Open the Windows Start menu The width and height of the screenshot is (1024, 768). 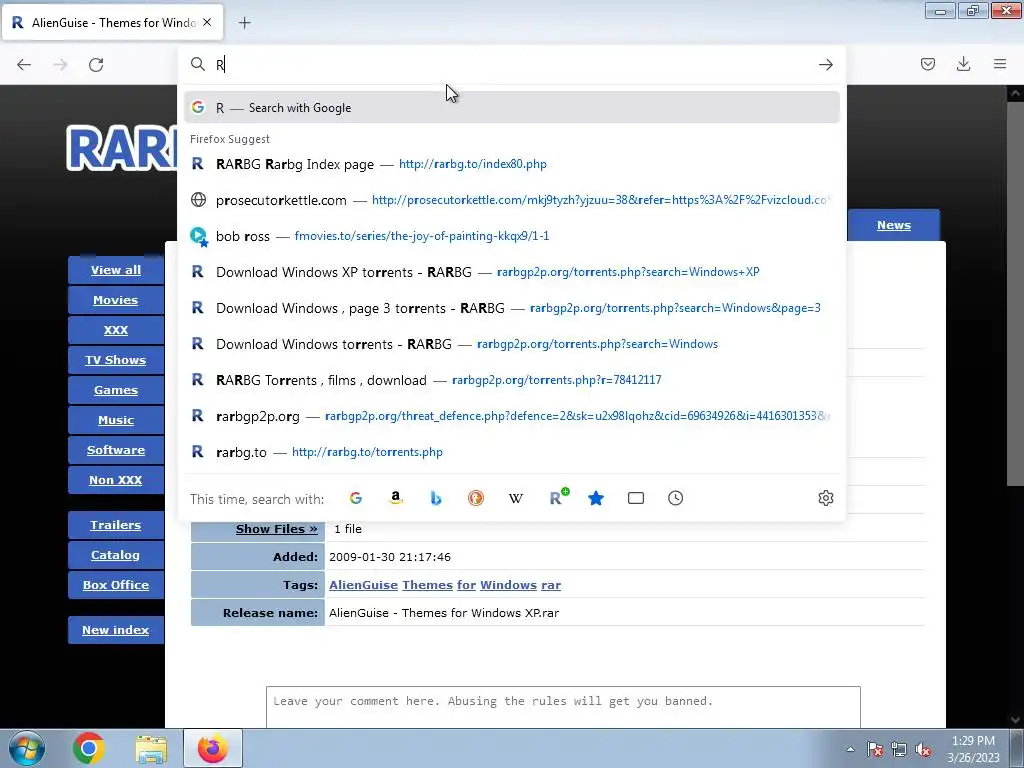[27, 748]
